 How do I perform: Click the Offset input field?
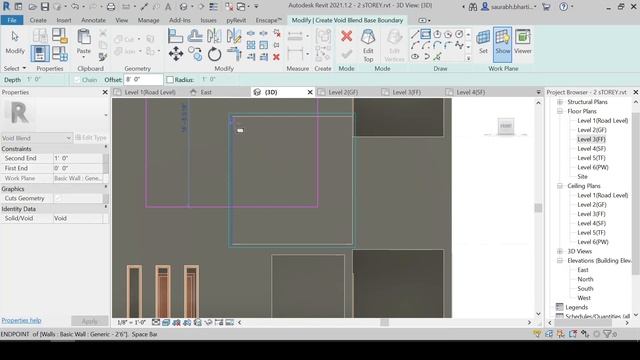(143, 80)
